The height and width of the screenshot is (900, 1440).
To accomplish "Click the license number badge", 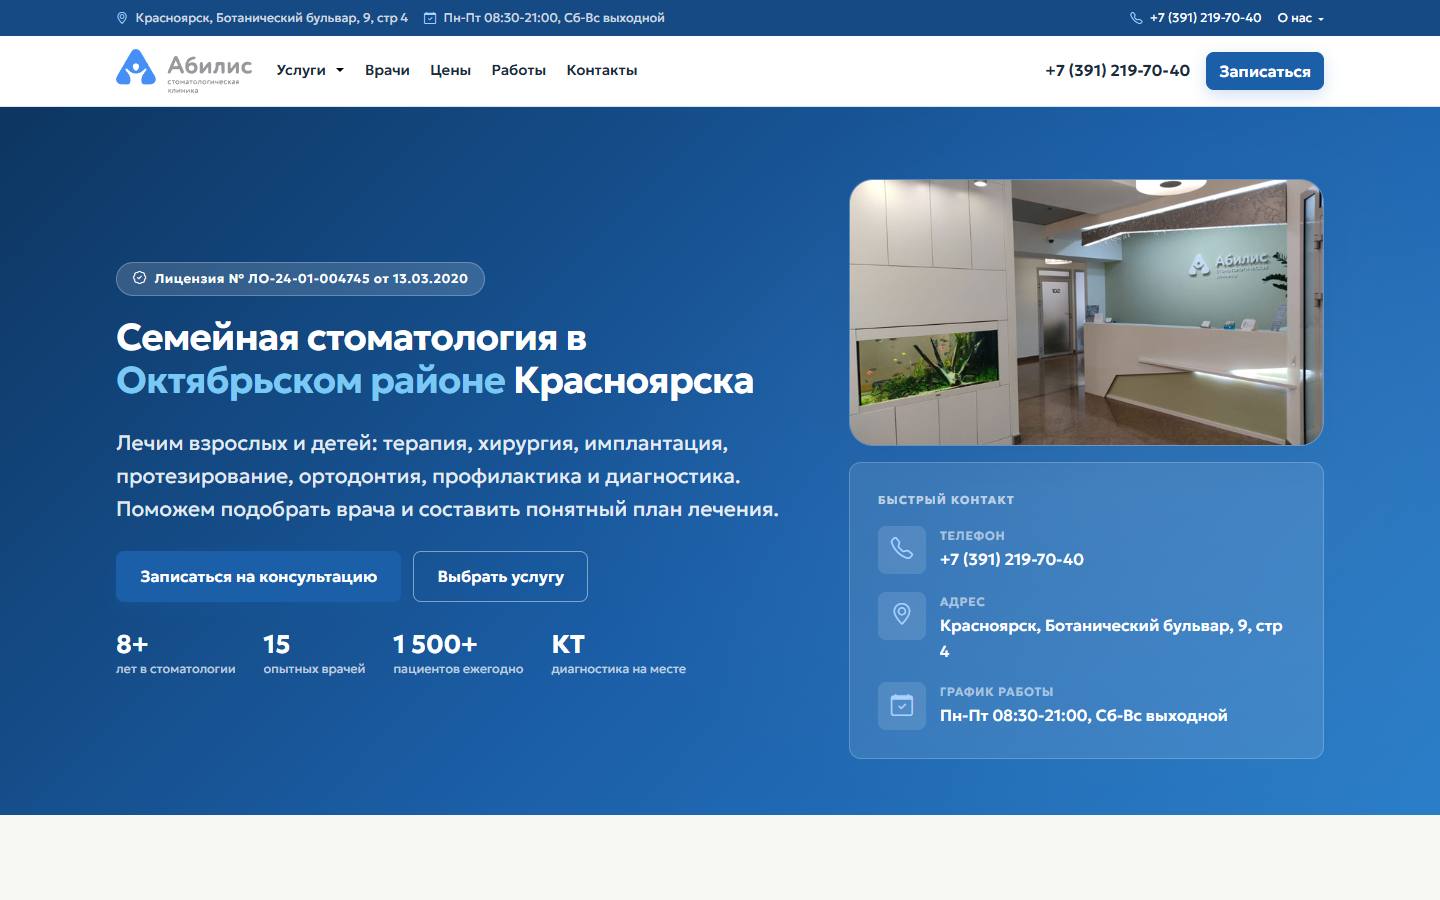I will [300, 279].
